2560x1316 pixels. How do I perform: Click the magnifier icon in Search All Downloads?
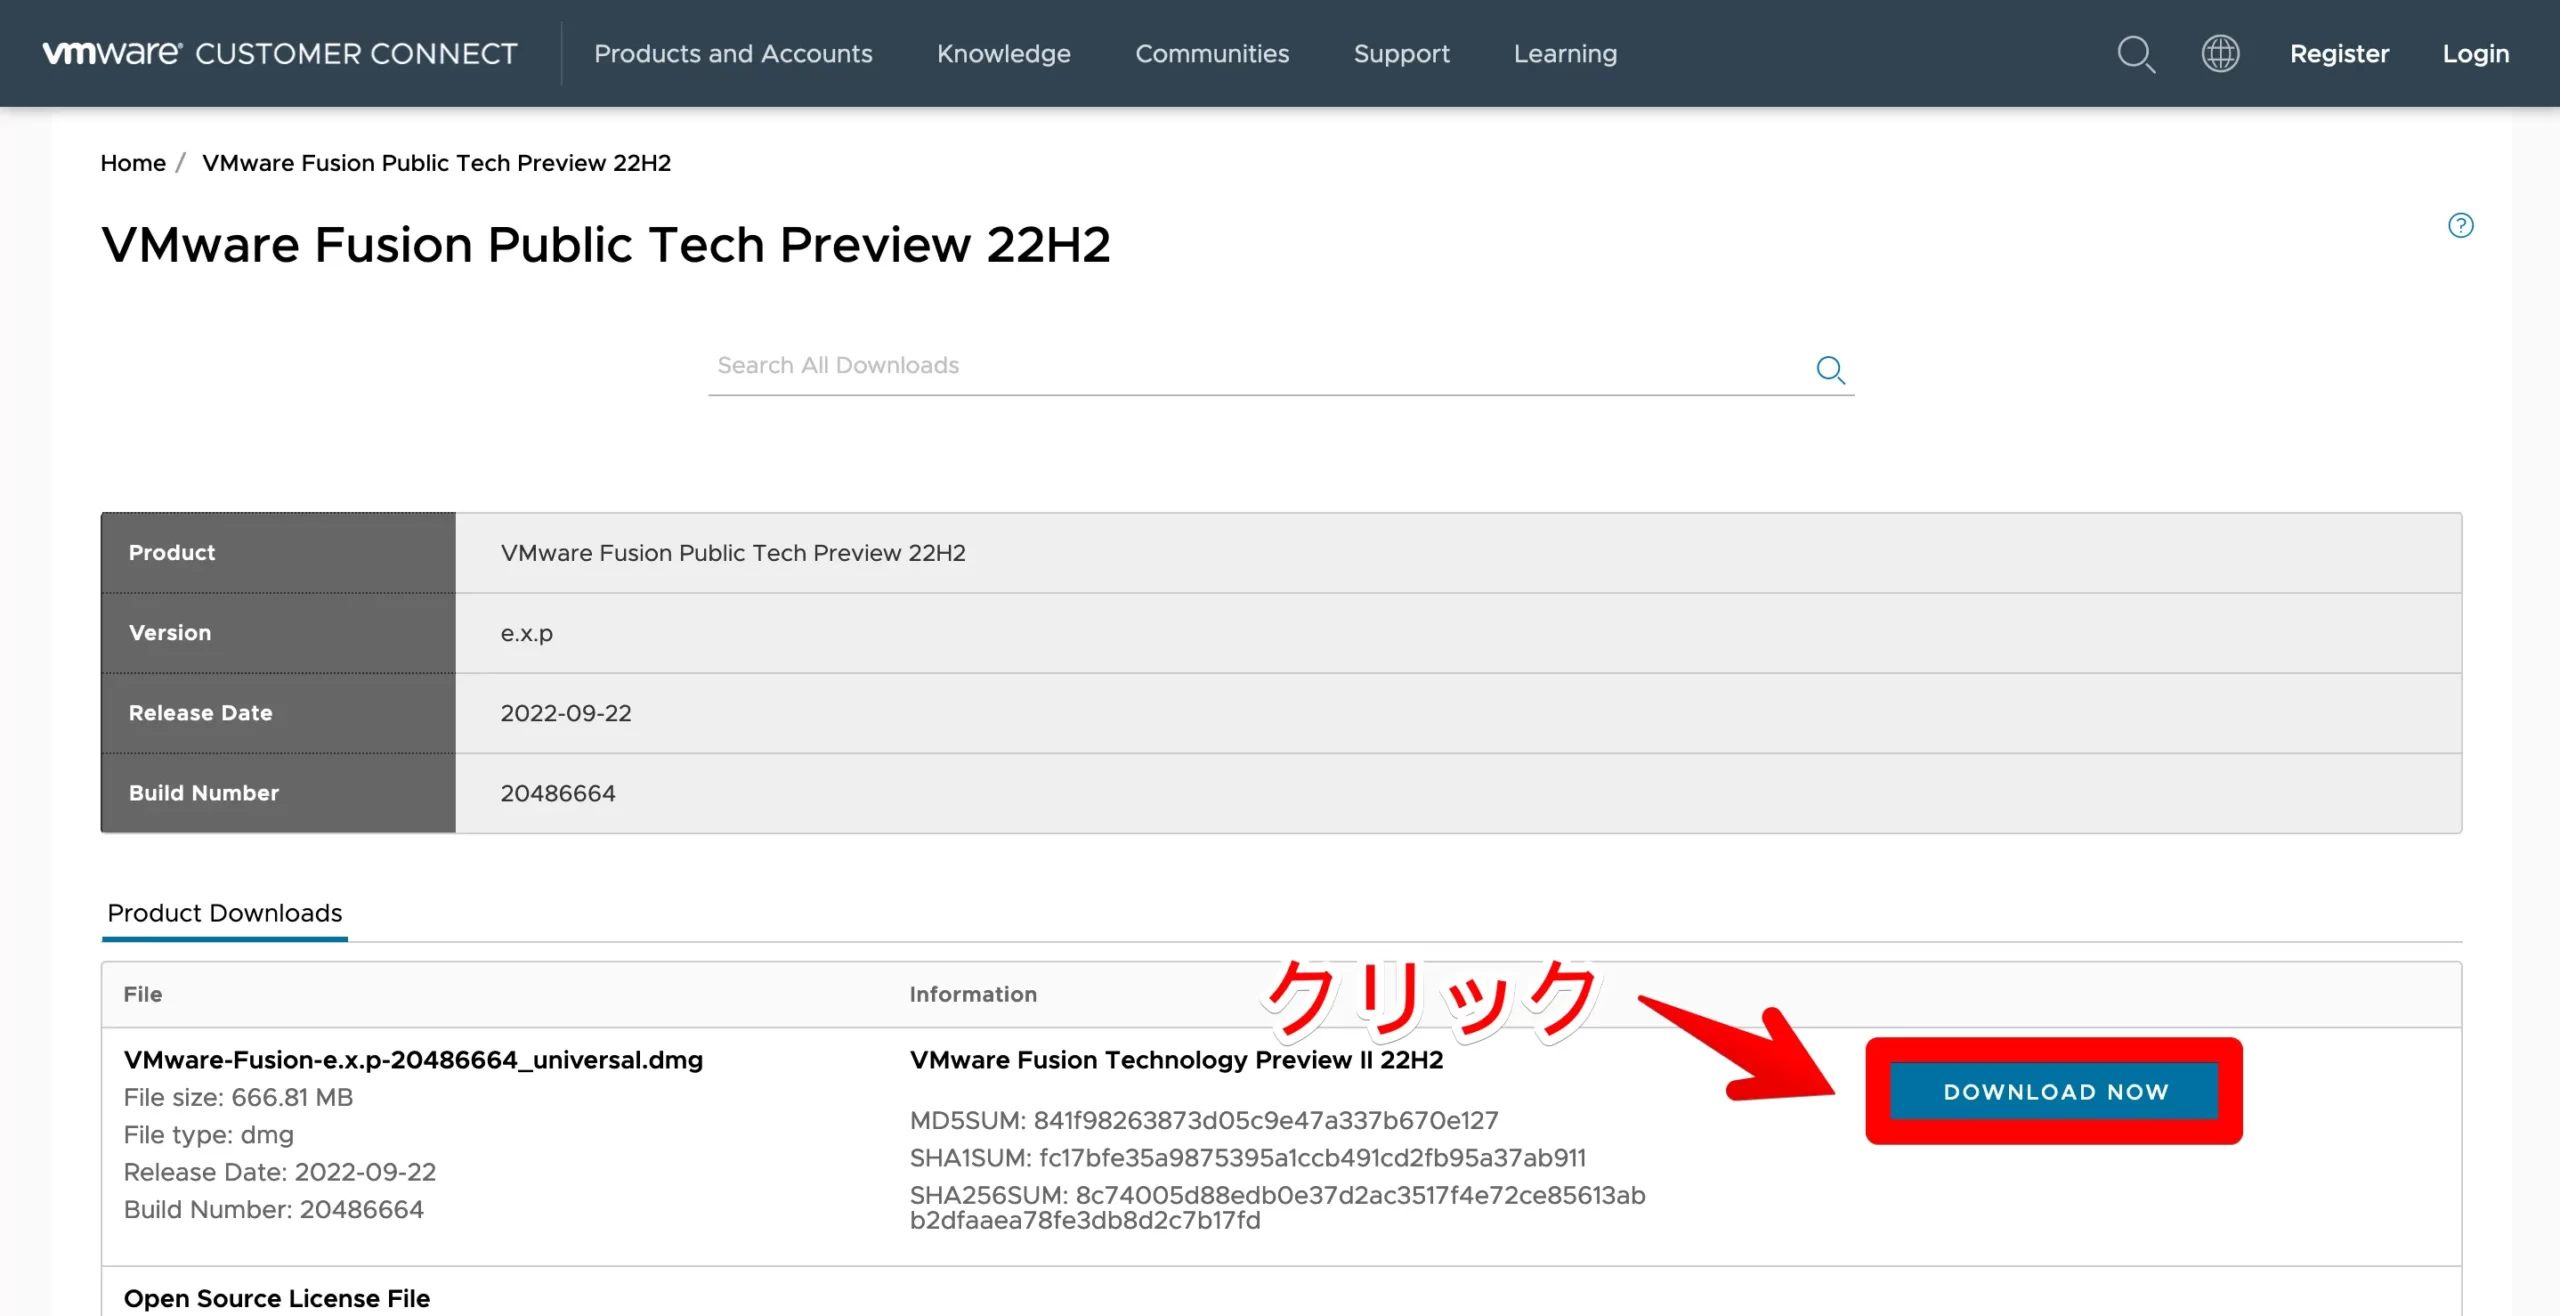pos(1830,369)
